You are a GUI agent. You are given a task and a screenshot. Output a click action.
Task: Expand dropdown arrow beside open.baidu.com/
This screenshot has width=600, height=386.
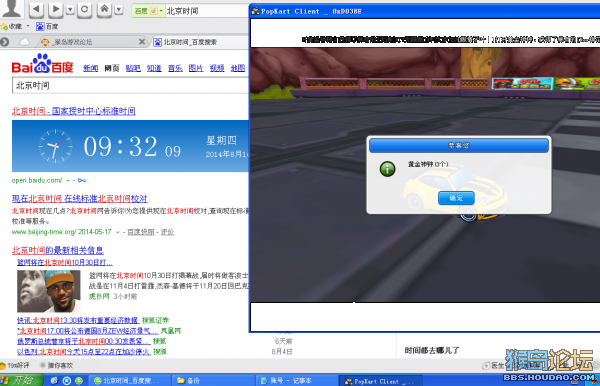[x=68, y=180]
